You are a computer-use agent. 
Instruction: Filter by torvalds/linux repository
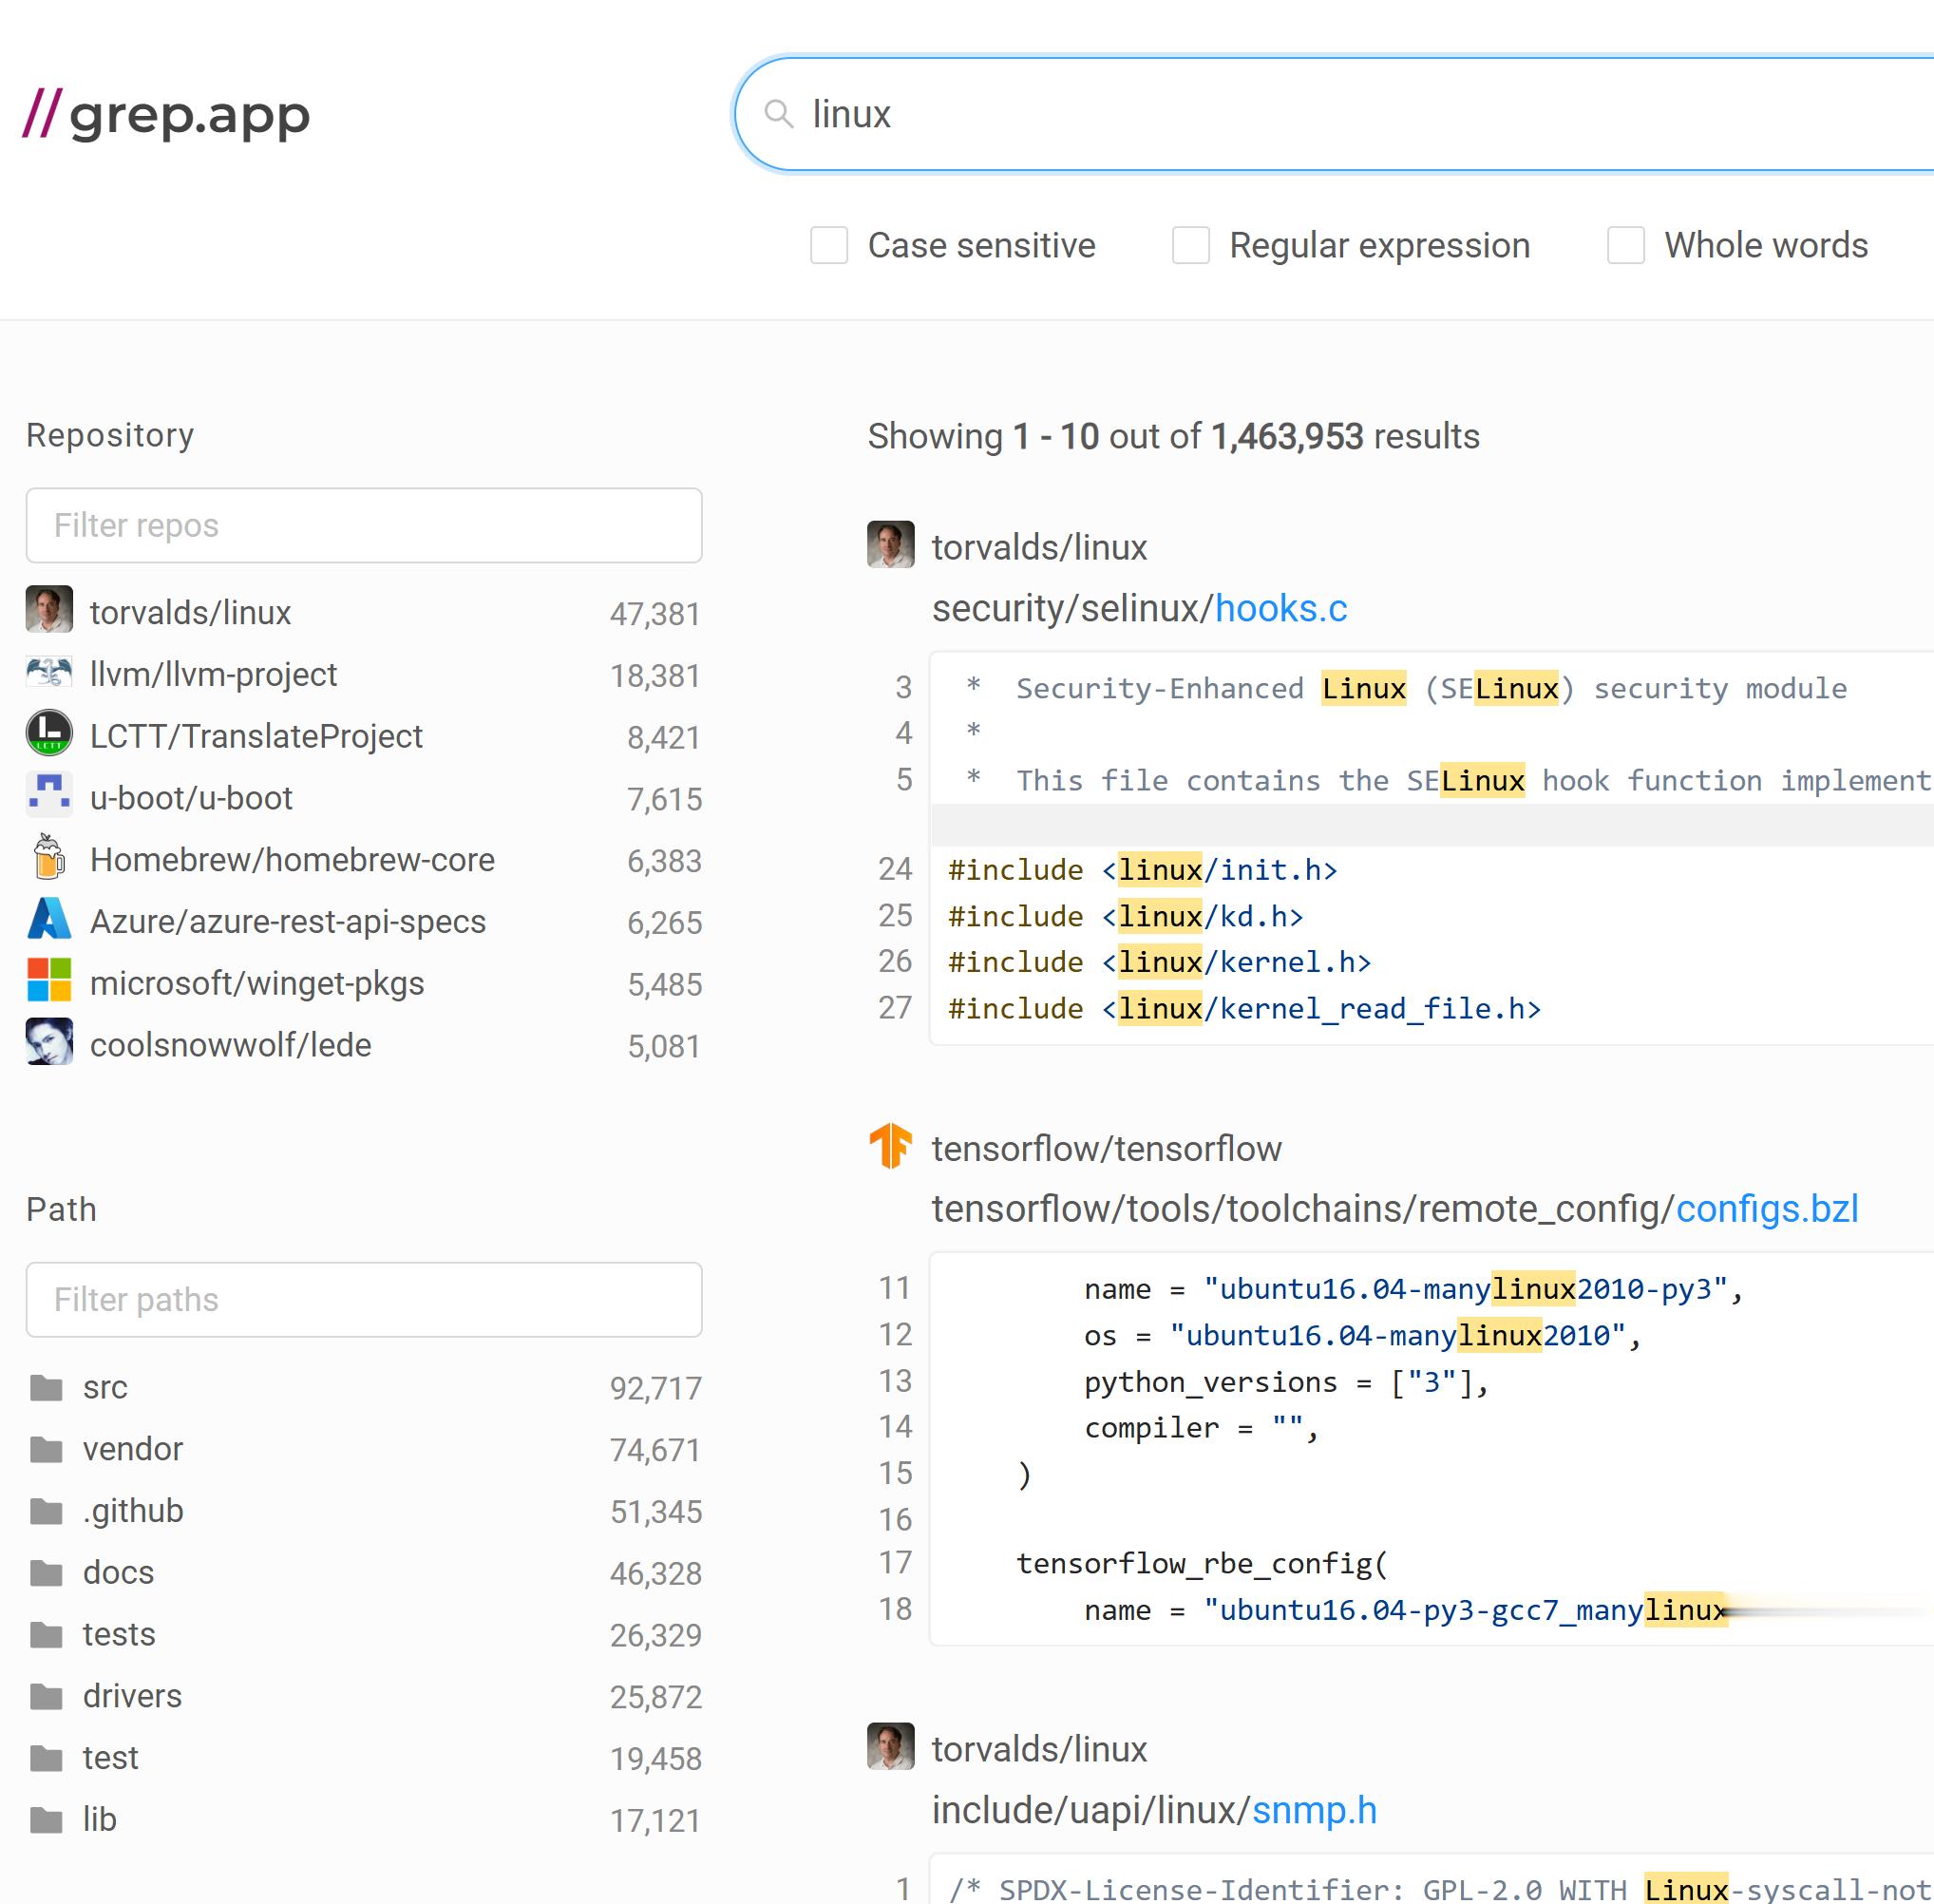pos(364,611)
